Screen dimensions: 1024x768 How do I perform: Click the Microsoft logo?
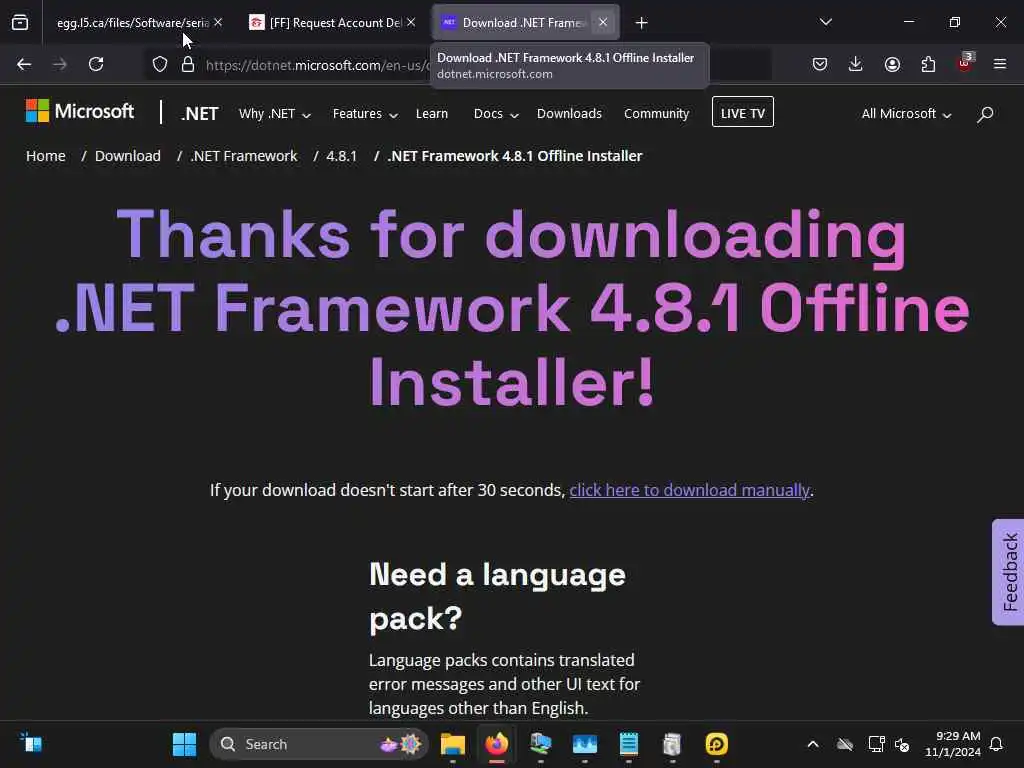[80, 111]
